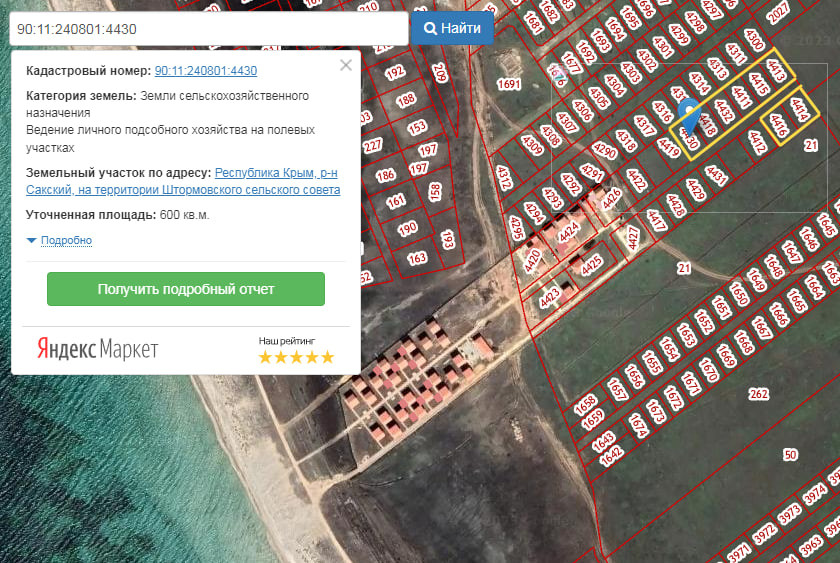Select parcel 4417 on the map
The height and width of the screenshot is (563, 840).
click(x=656, y=220)
